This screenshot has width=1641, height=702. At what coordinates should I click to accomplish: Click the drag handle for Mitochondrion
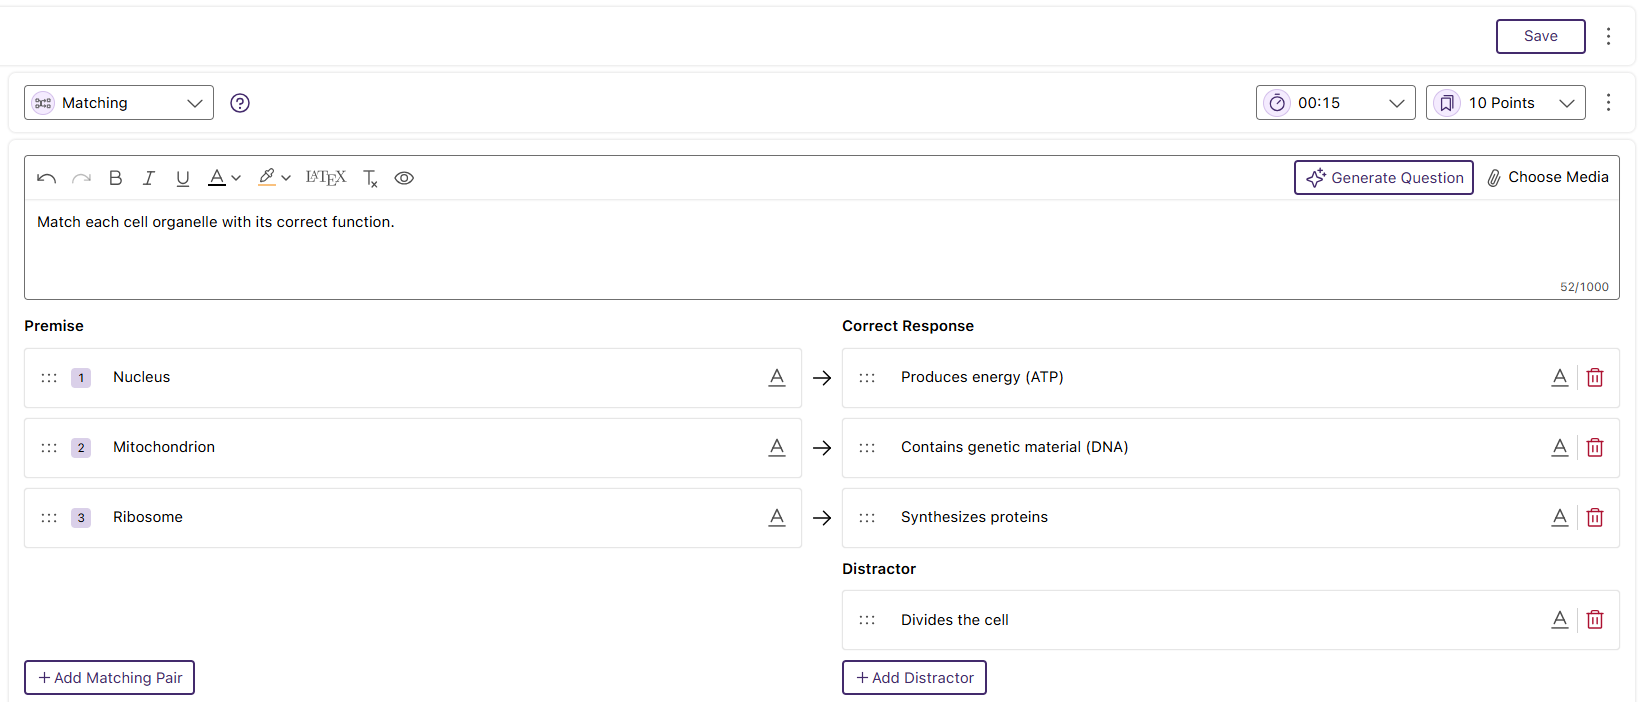[49, 448]
